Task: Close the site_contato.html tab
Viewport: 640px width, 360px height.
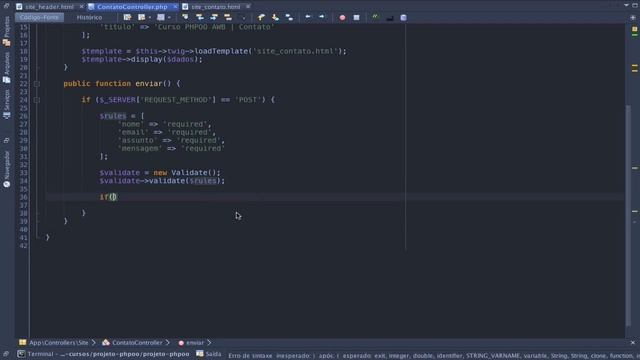Action: coord(248,7)
